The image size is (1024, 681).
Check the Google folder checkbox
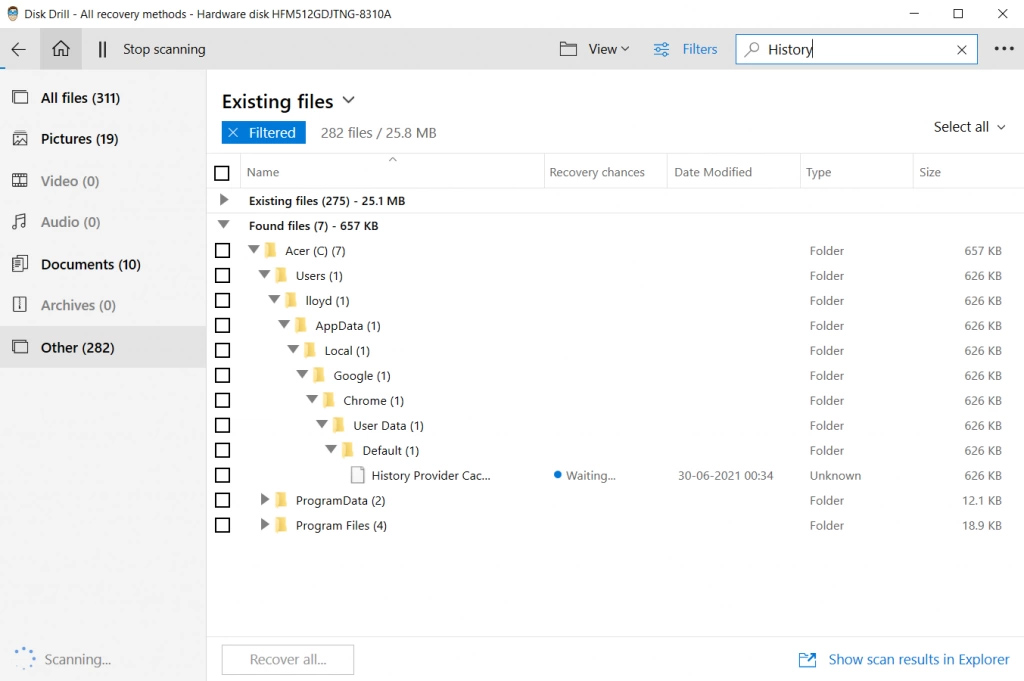[222, 375]
